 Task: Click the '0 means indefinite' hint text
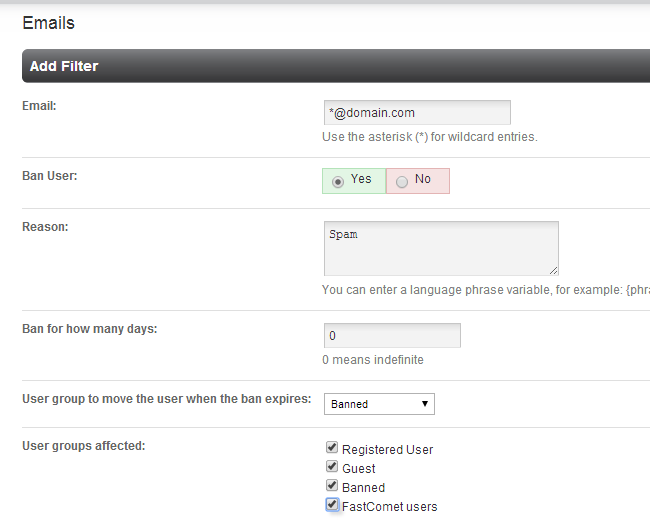(x=373, y=359)
